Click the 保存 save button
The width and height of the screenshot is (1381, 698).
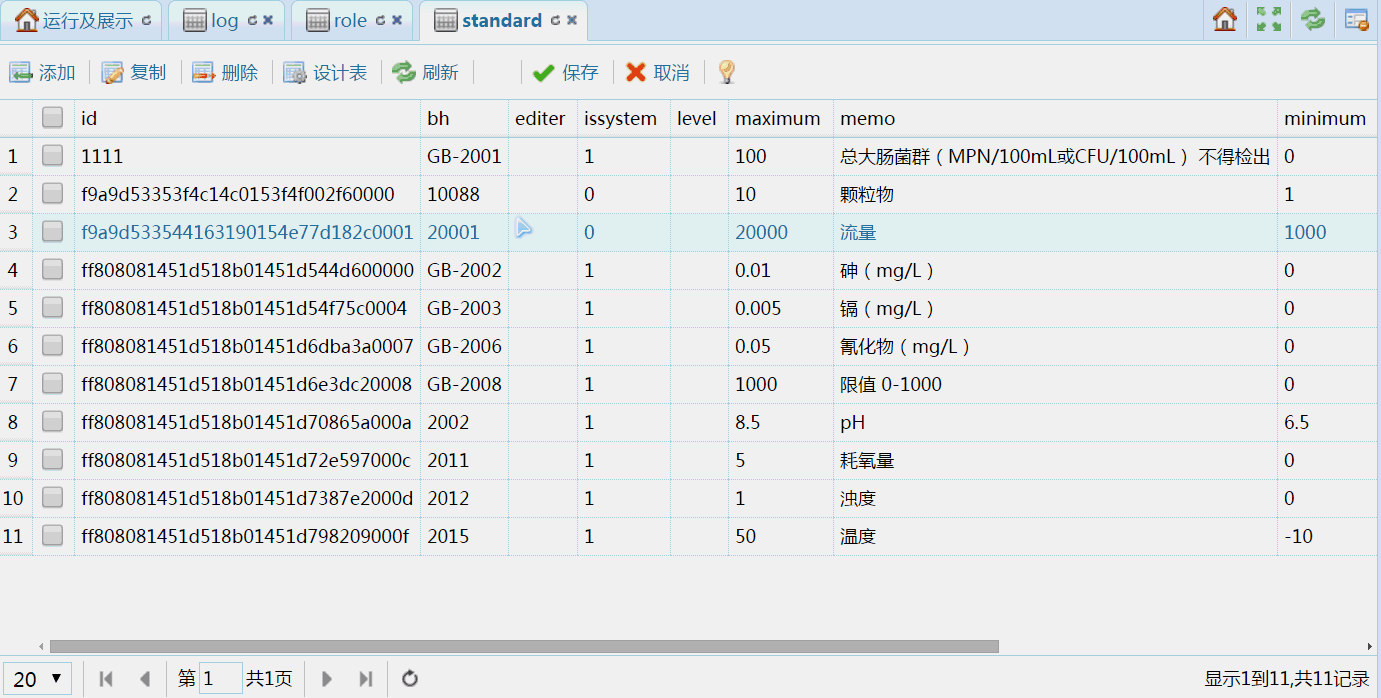pyautogui.click(x=566, y=72)
